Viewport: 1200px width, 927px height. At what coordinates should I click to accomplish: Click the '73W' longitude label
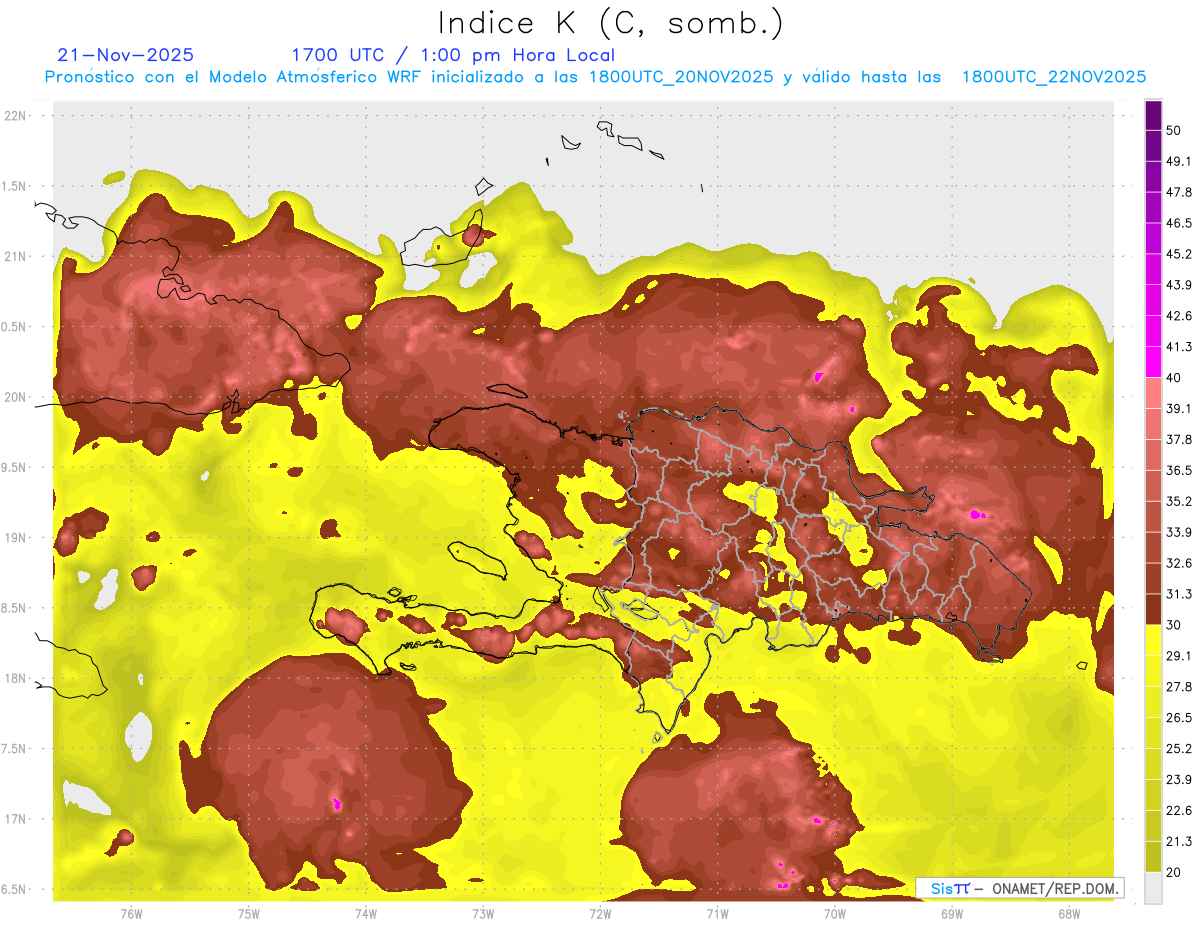pos(483,914)
